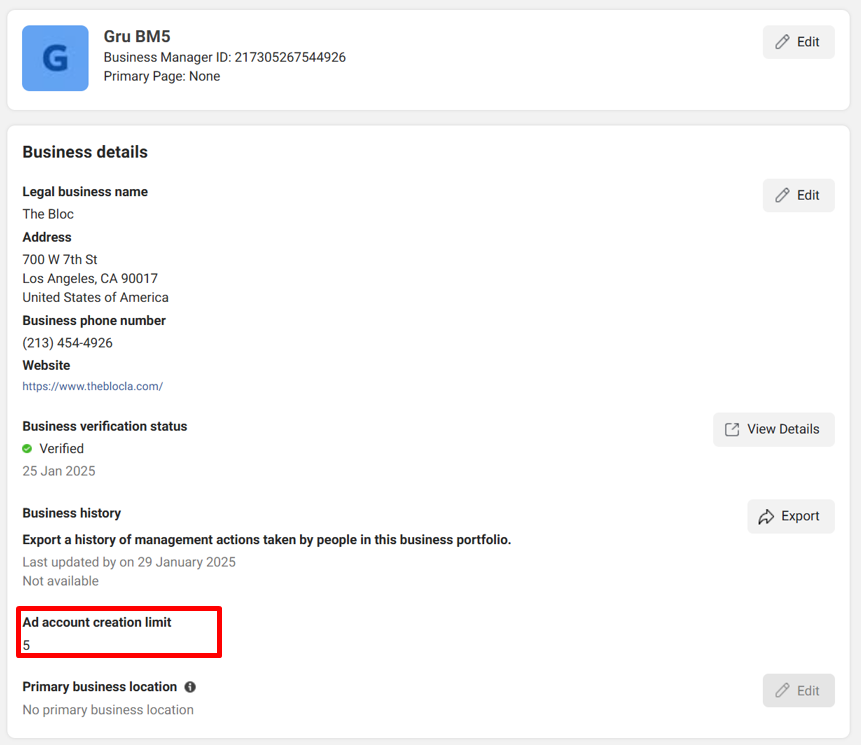
Task: Click the address line '700 W 7th St'
Action: 60,260
